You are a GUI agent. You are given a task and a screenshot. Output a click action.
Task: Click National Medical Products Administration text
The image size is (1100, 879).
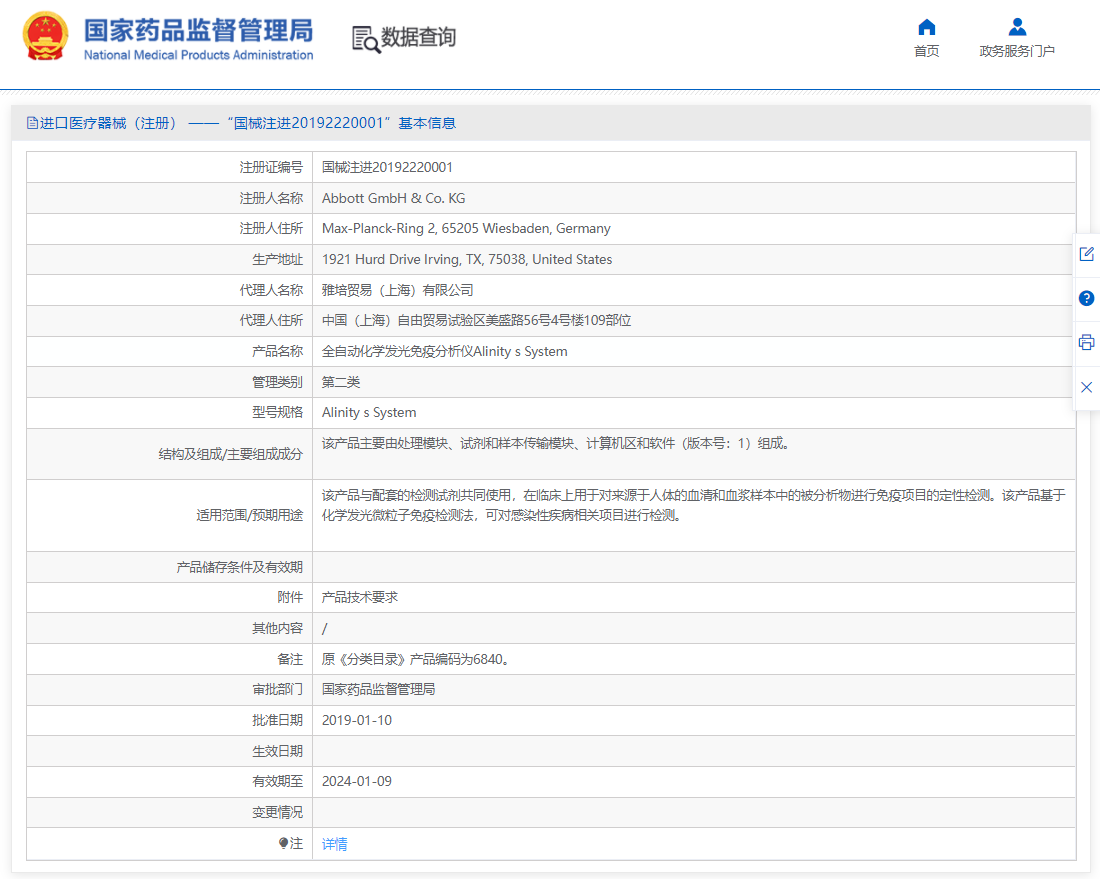click(199, 55)
